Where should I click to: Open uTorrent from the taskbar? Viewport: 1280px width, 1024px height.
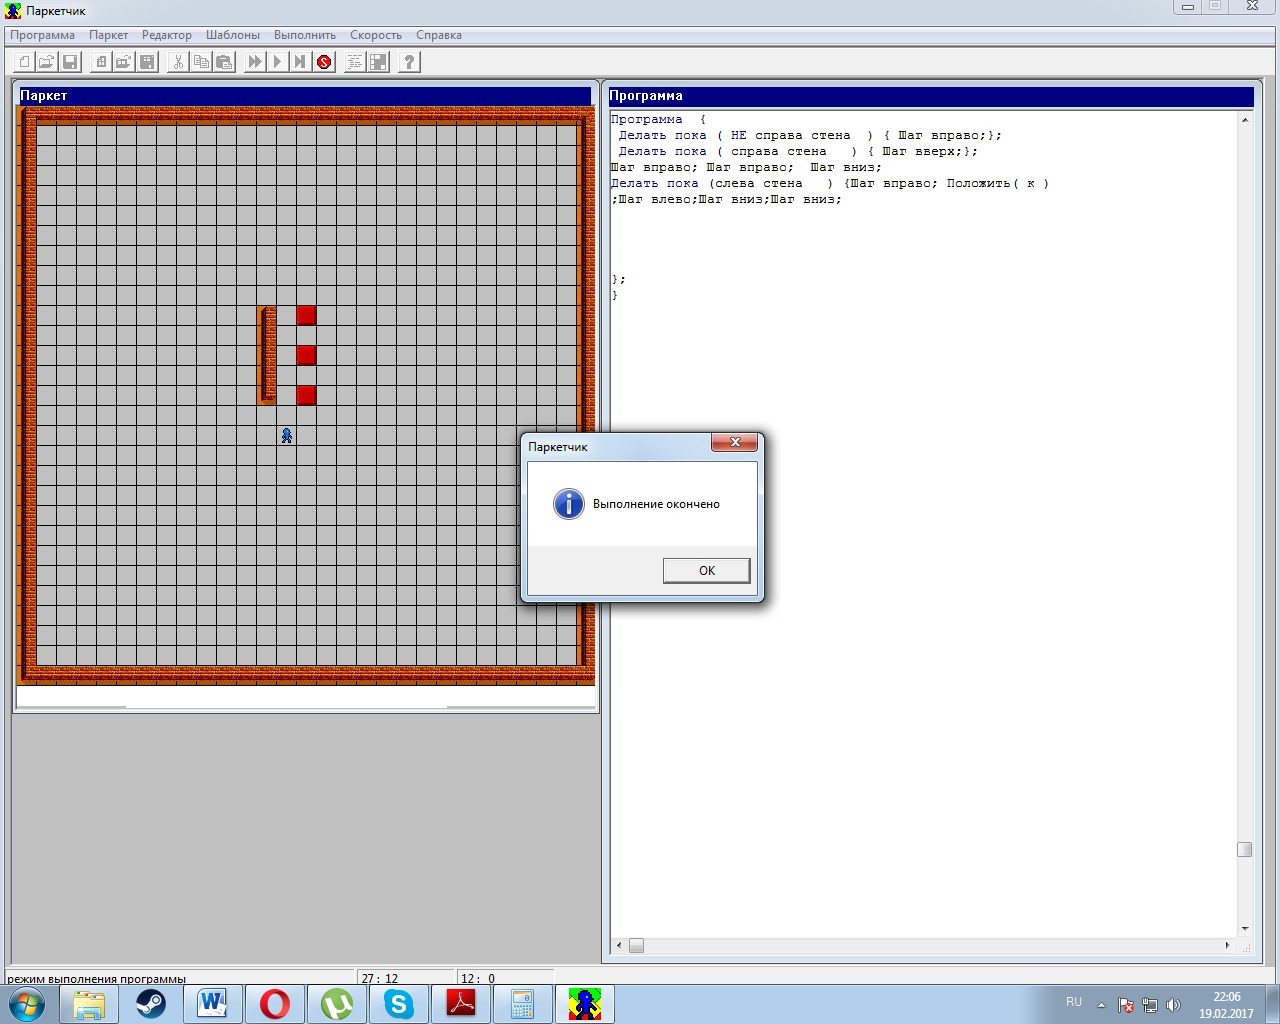pos(337,1004)
